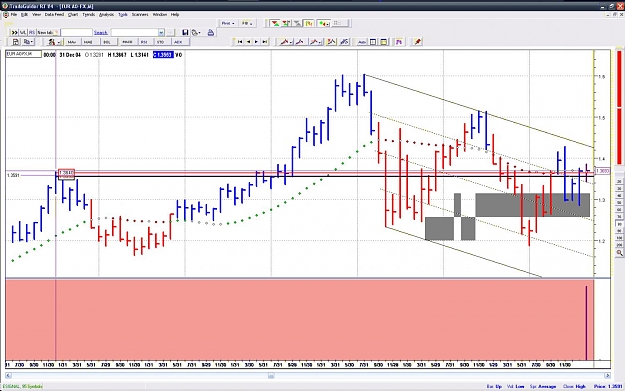Click the tall purple volume bar
The image size is (625, 391).
tap(586, 323)
